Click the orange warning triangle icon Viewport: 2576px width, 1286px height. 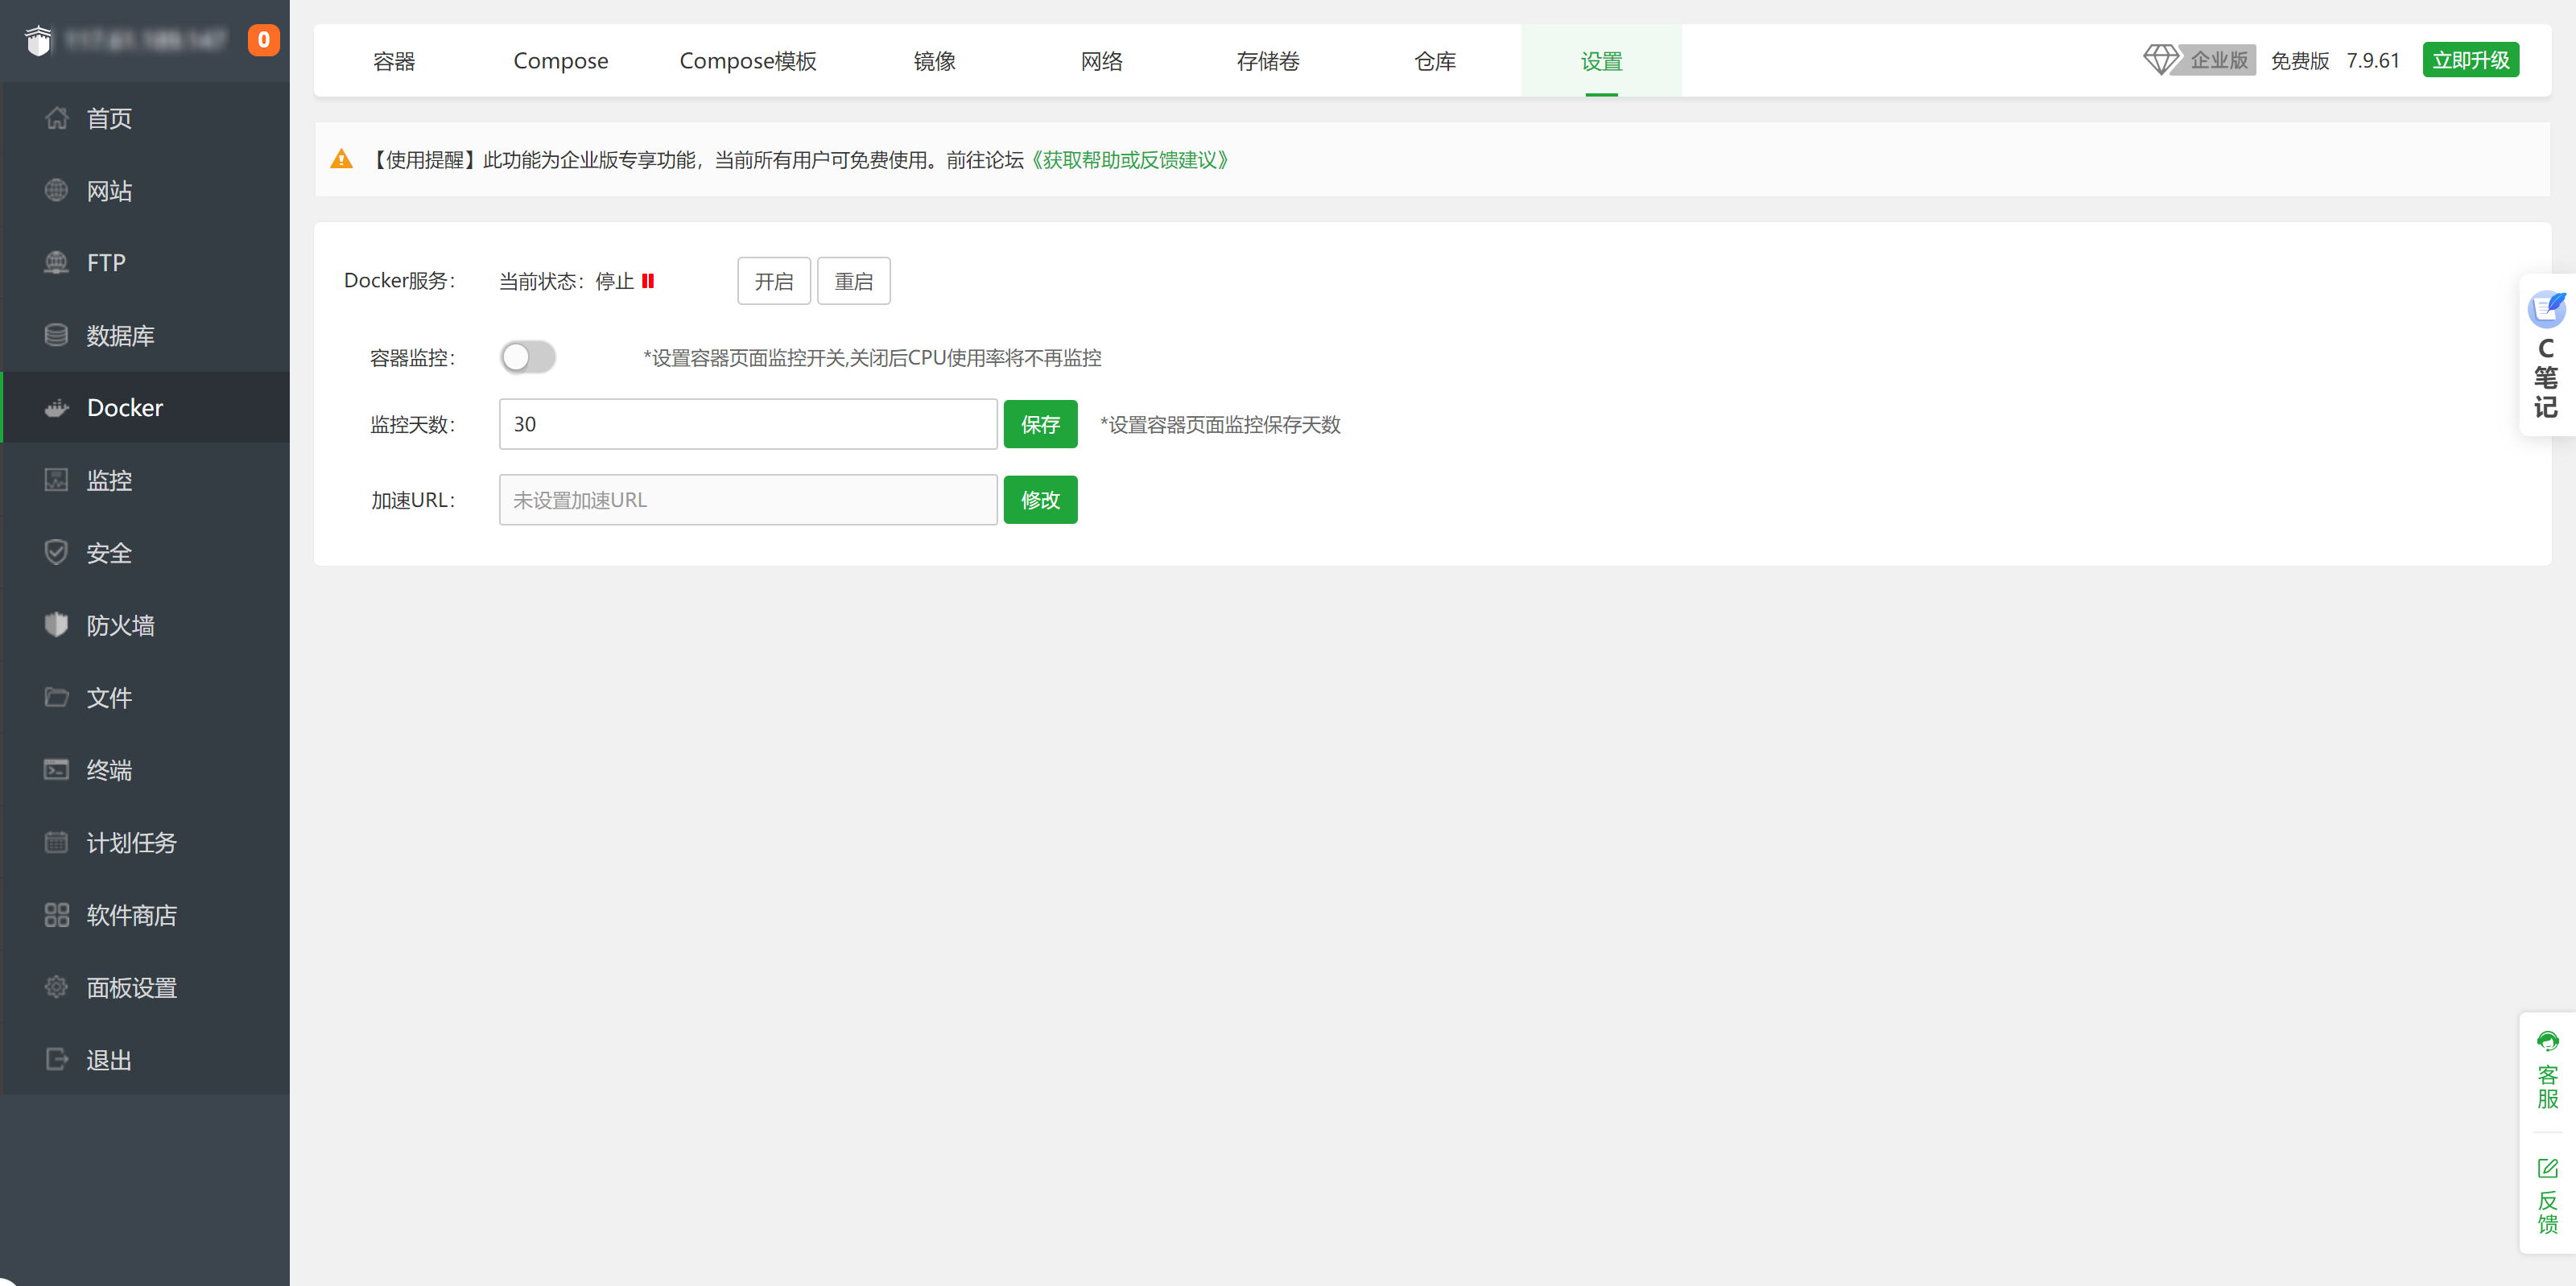[341, 159]
